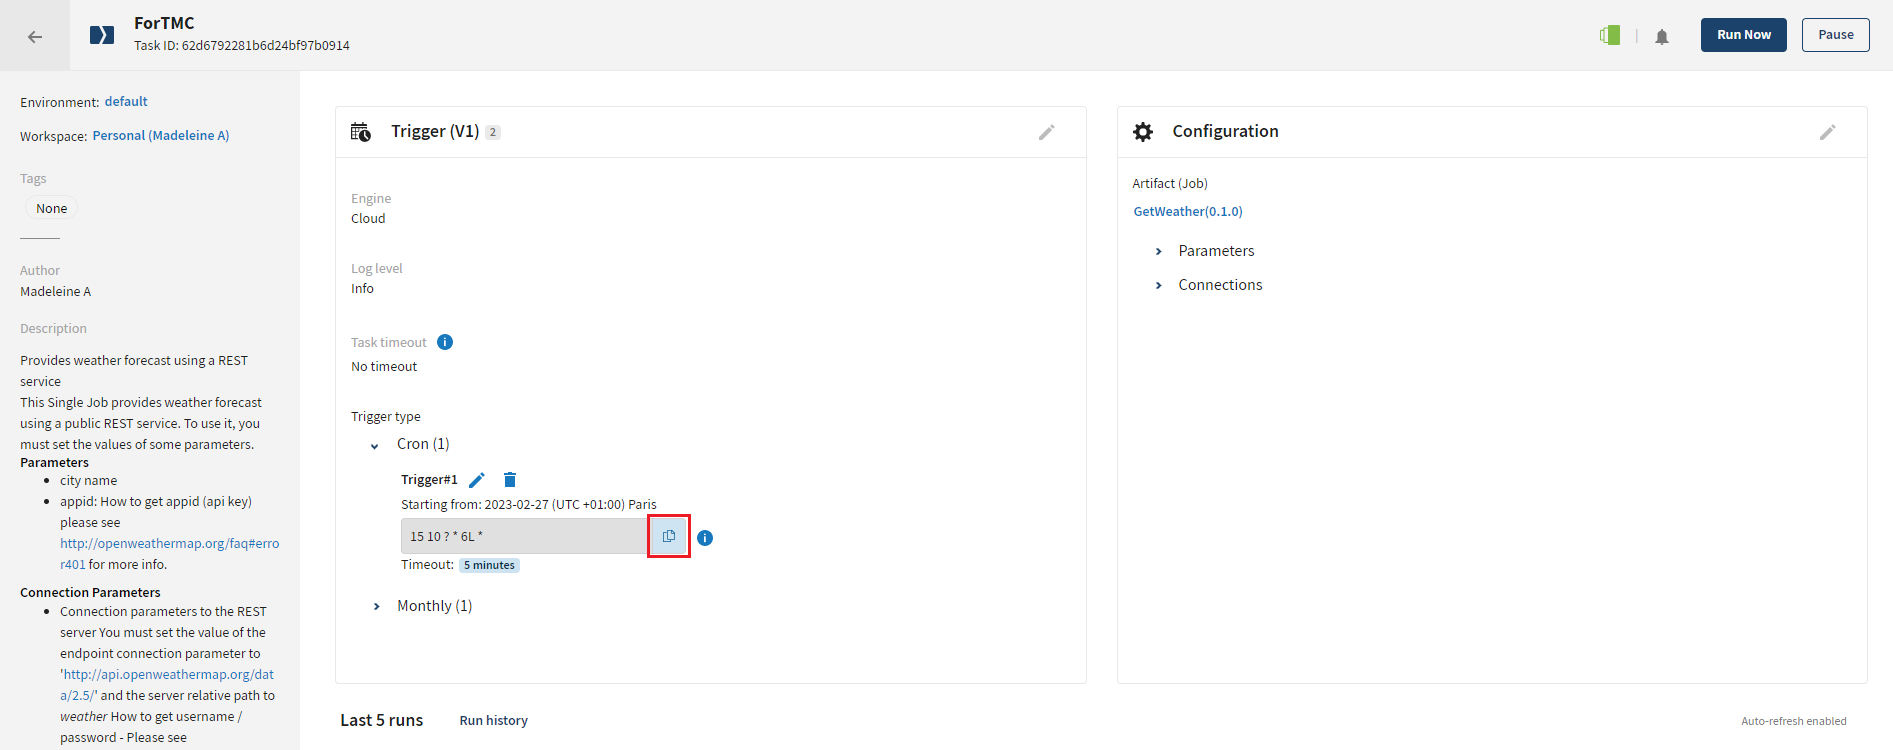Screen dimensions: 1893x750
Task: Click the back arrow icon
Action: [35, 37]
